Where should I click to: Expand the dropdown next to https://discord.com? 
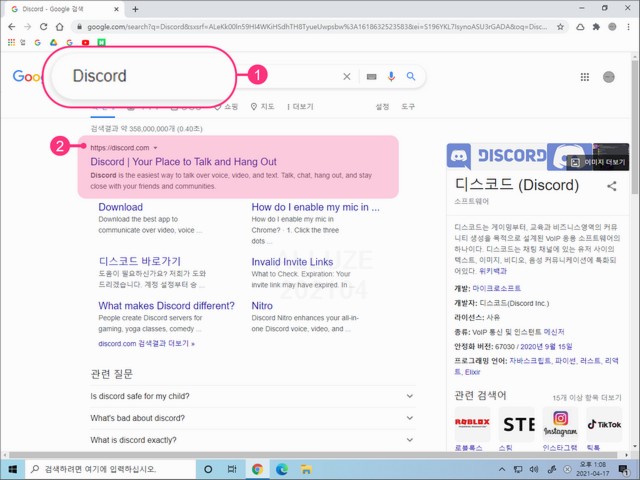click(156, 148)
